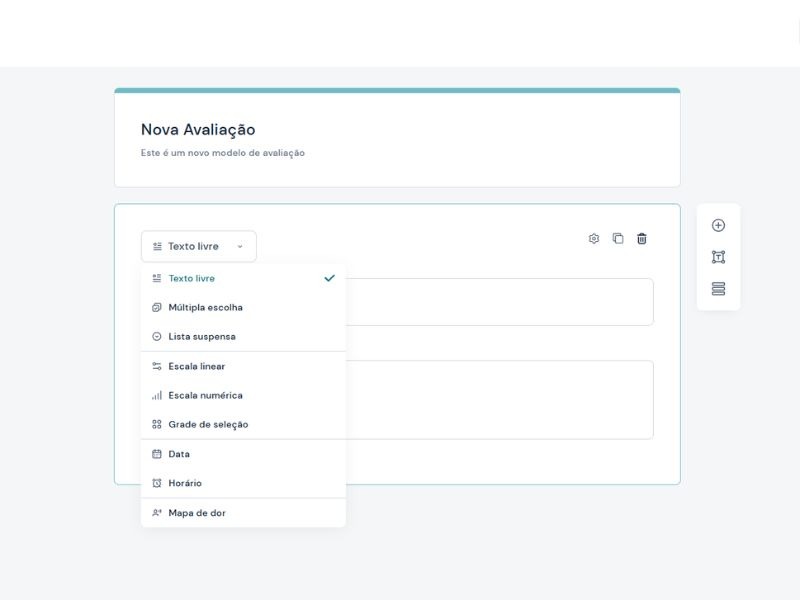The height and width of the screenshot is (600, 800).
Task: Add a text block from the side toolbar
Action: 718,257
